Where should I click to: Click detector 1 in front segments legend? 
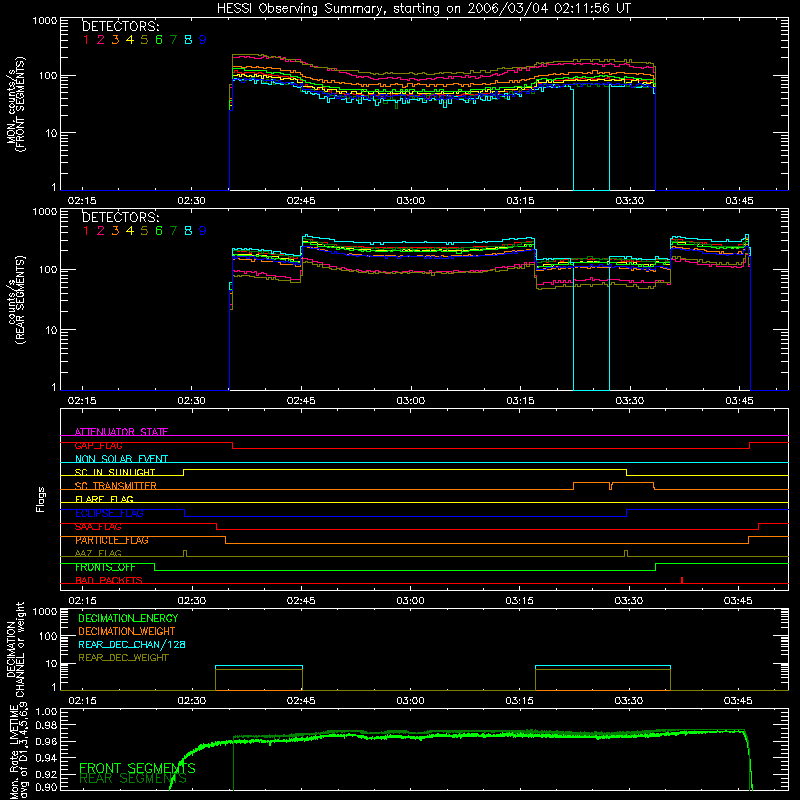click(86, 40)
